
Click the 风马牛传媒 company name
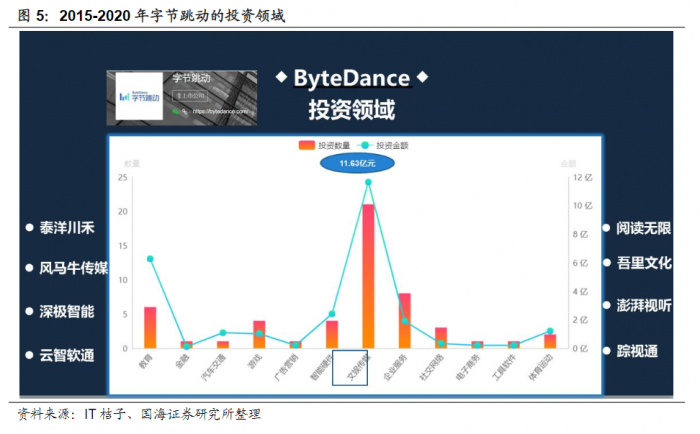click(x=74, y=268)
